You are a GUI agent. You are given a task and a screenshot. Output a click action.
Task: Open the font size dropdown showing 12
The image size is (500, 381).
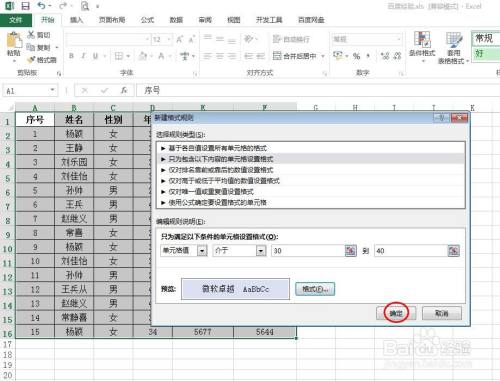coord(169,39)
